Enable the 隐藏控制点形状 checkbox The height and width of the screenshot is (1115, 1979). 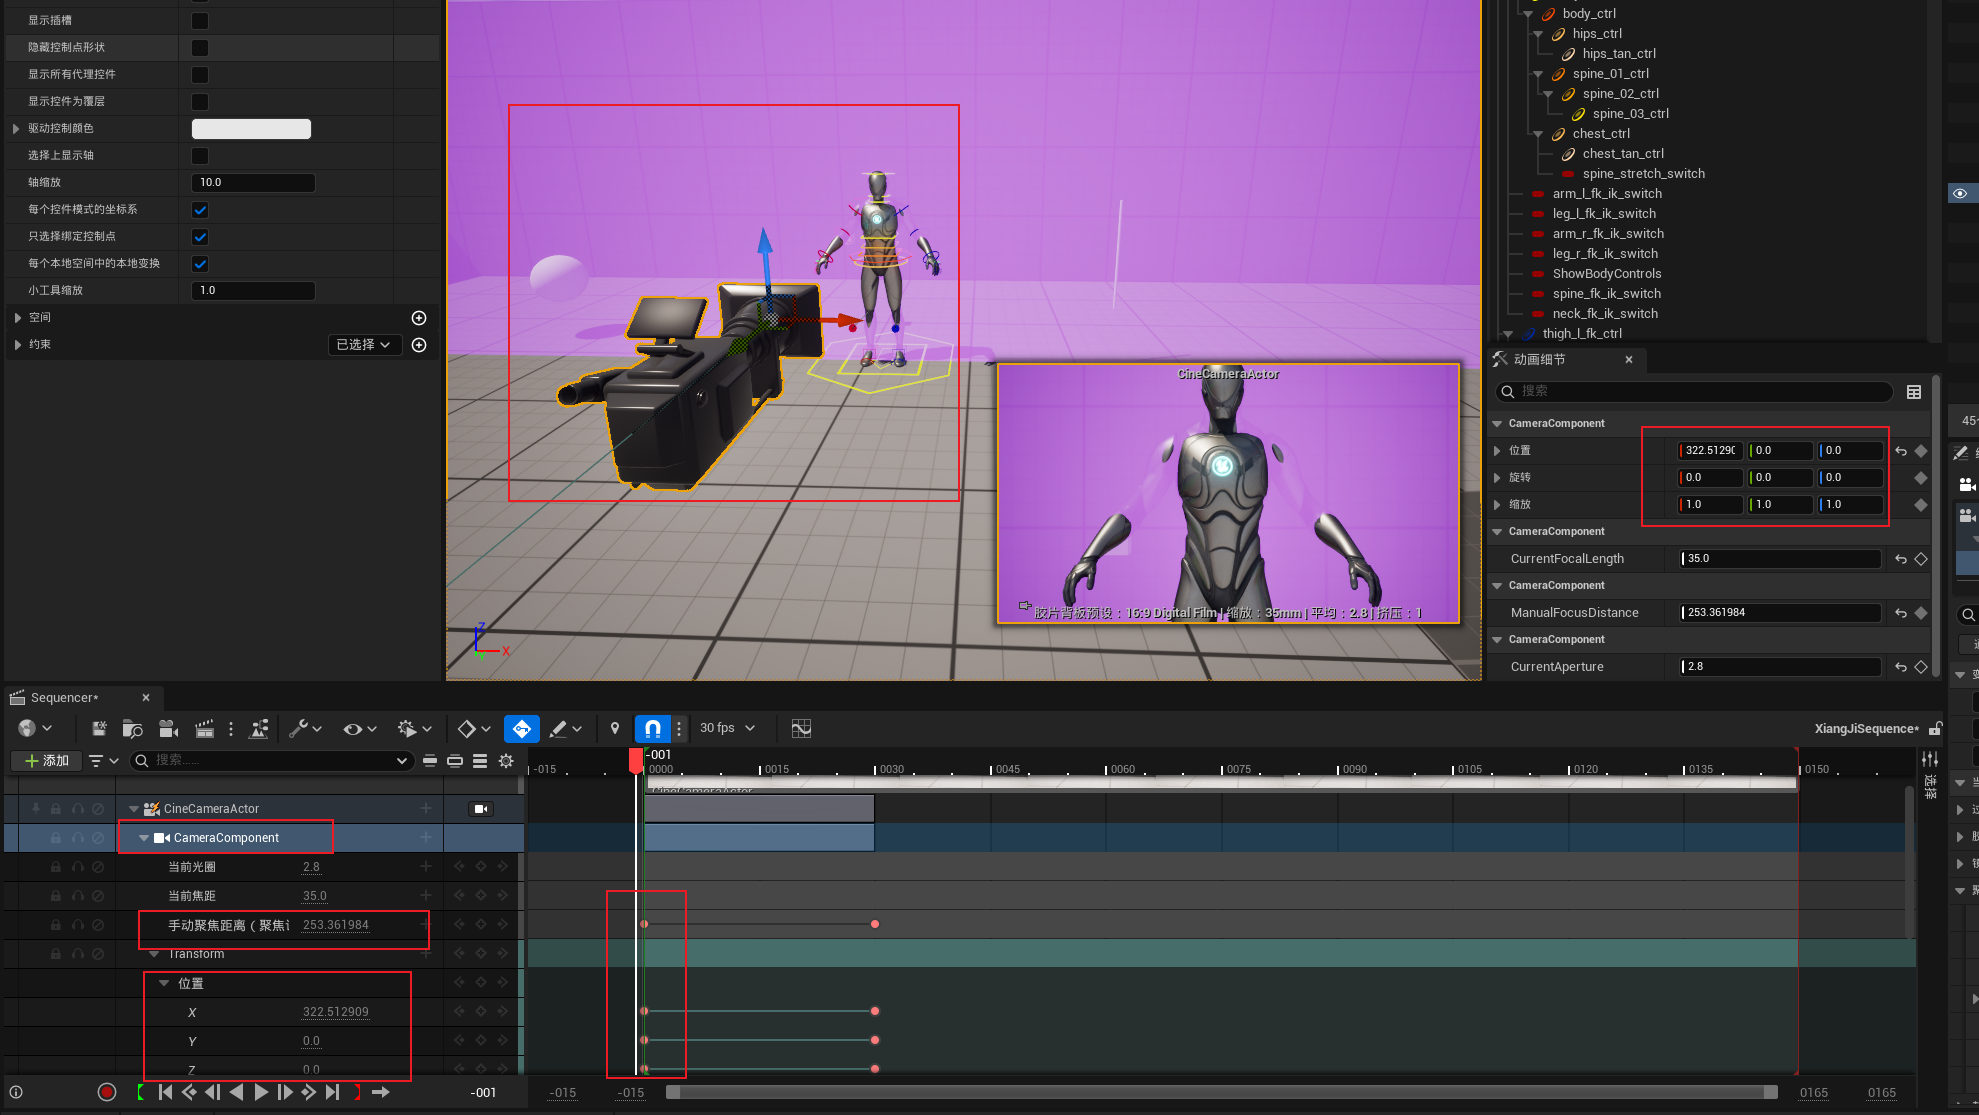[200, 47]
